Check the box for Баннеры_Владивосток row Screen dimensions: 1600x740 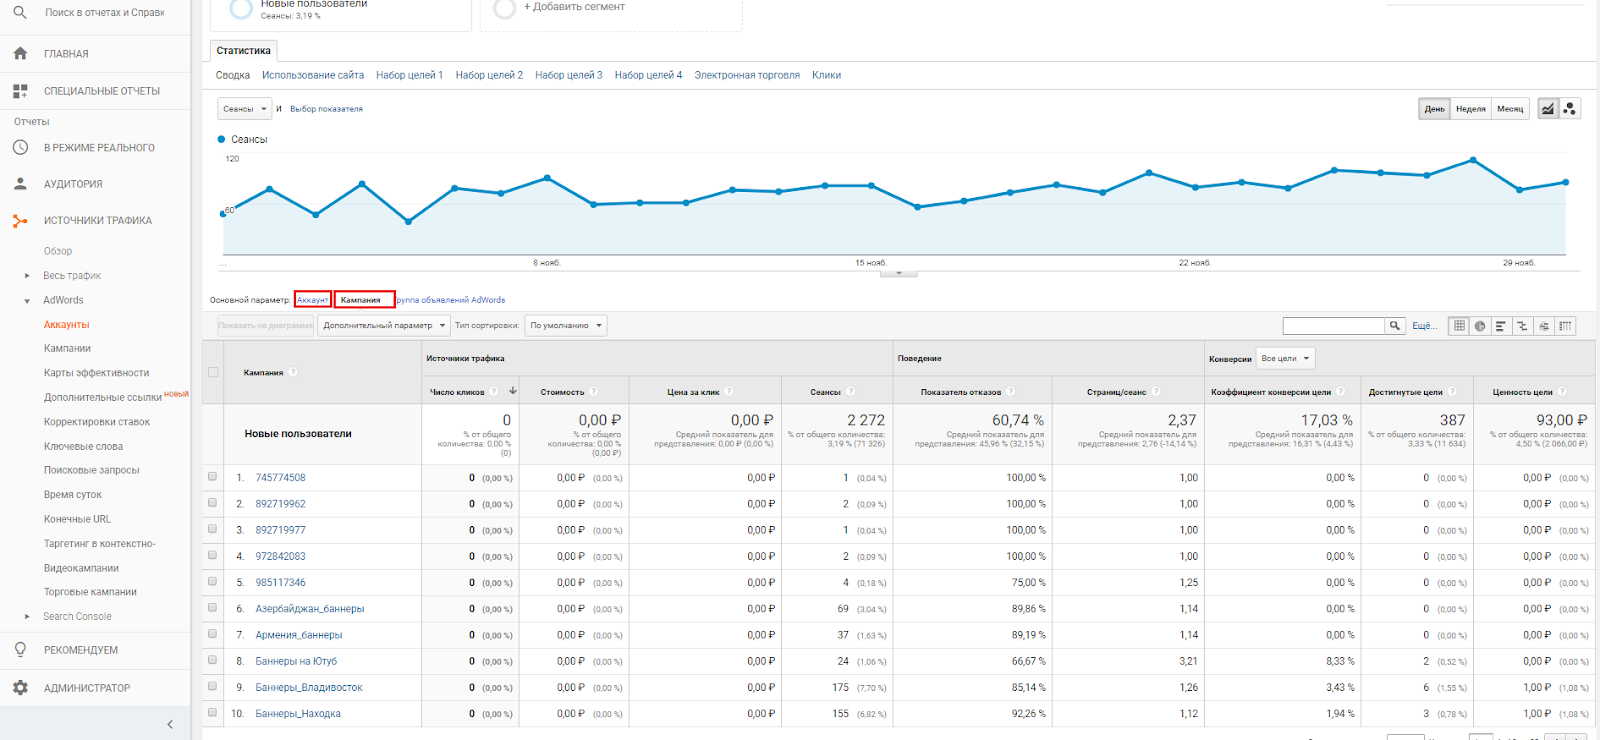point(212,686)
